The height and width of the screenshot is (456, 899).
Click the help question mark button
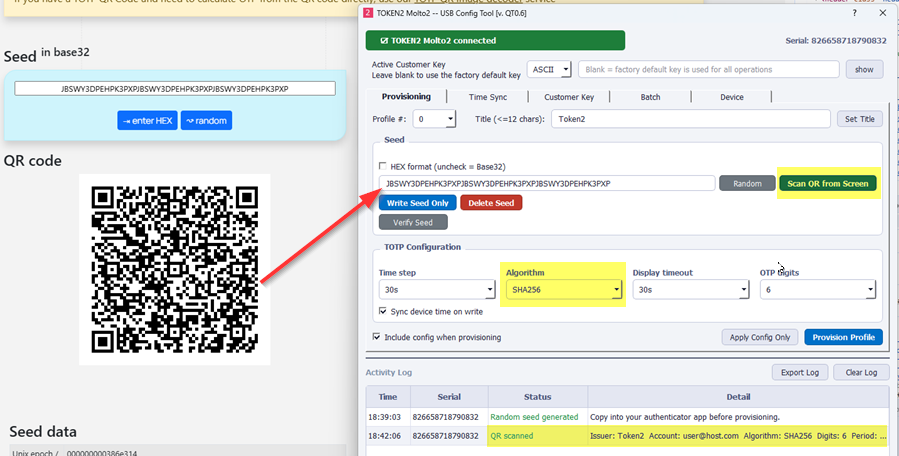pyautogui.click(x=853, y=12)
